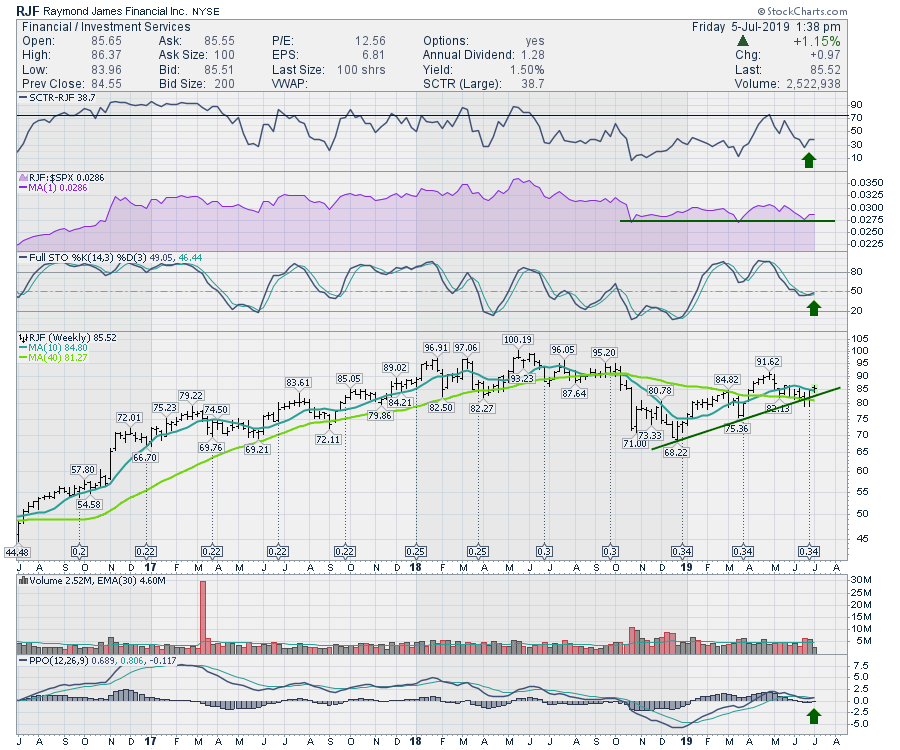Click the Prev Close value 84.55
The height and width of the screenshot is (750, 900).
tap(106, 84)
